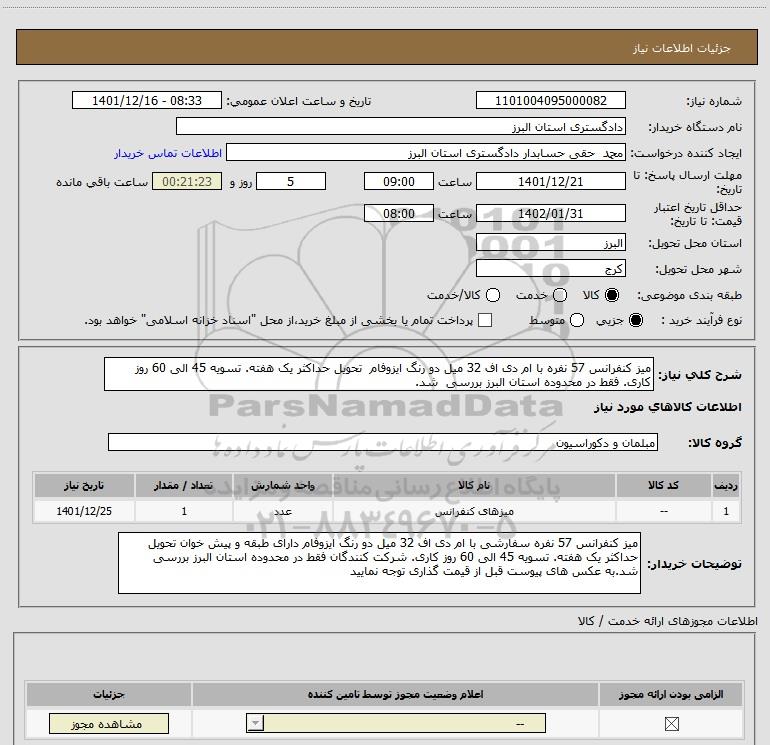Click the row number cell under ردیف
Viewport: 770px width, 745px height.
[x=726, y=511]
